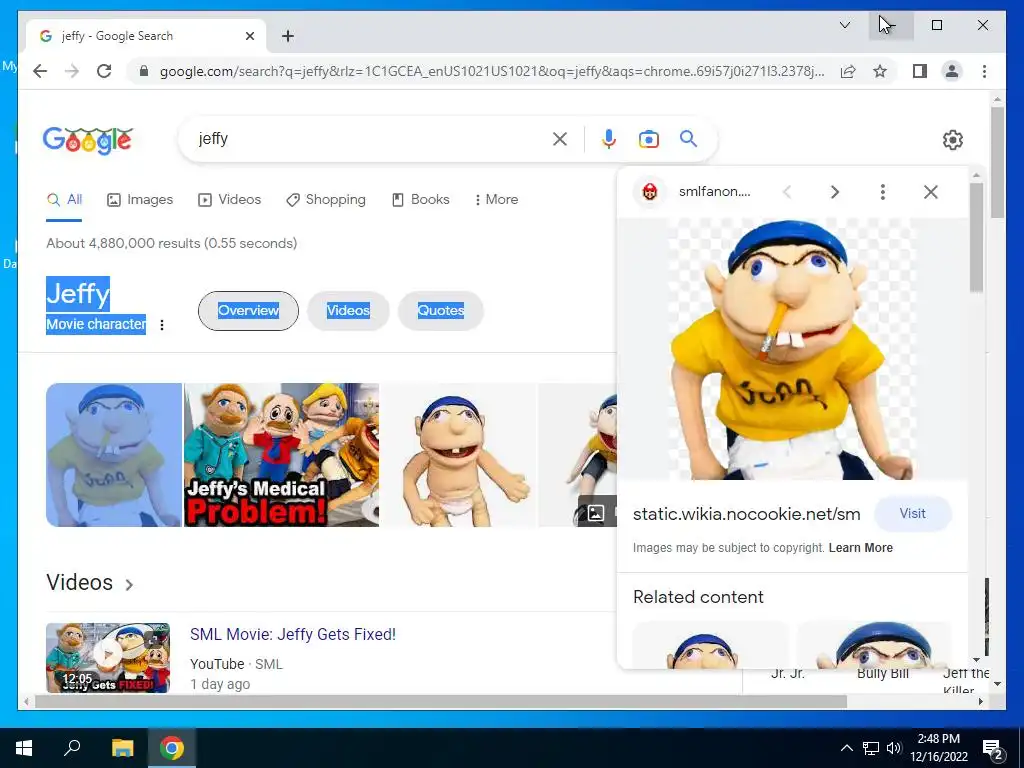Click the site lock icon in address bar
This screenshot has width=1024, height=768.
144,71
